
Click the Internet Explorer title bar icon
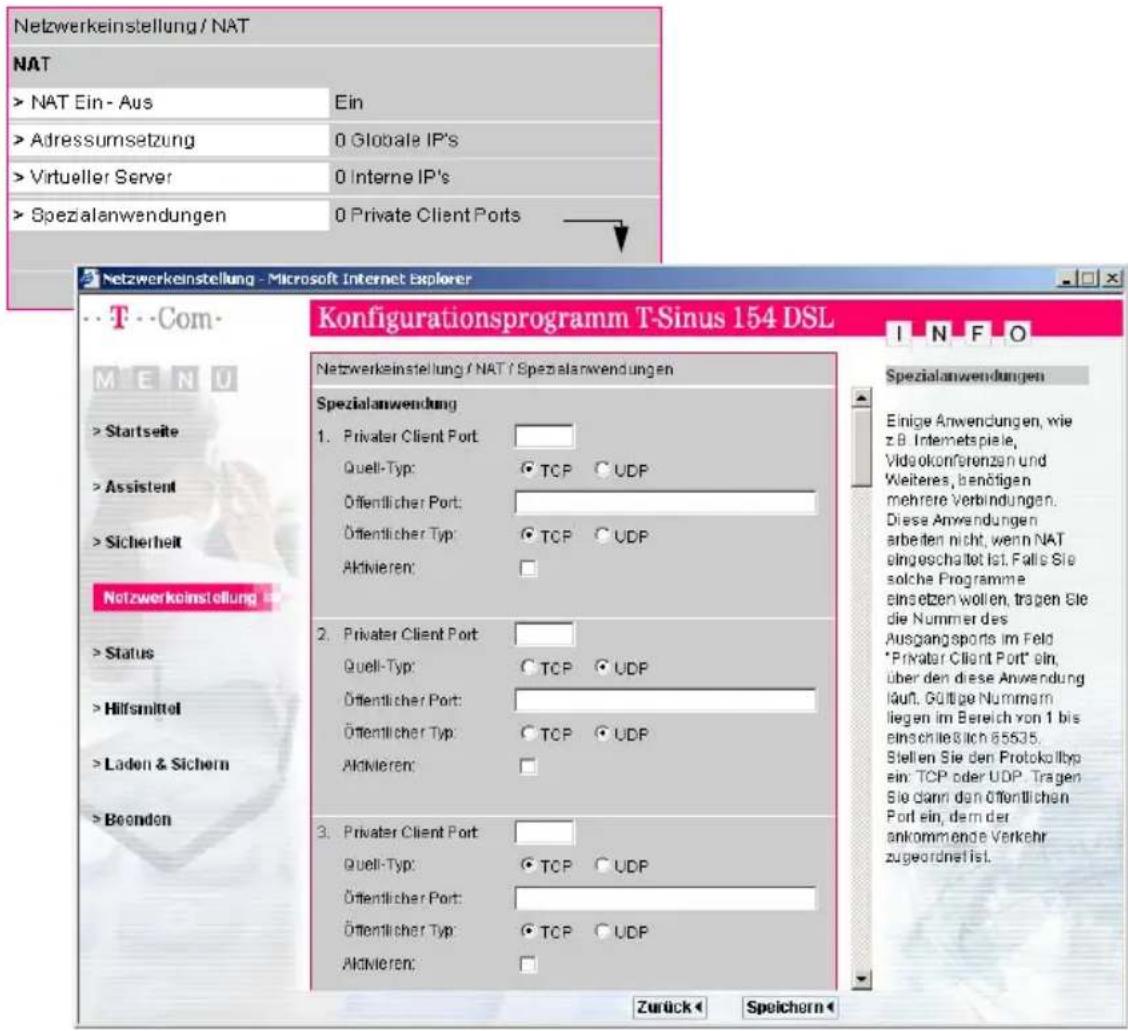(x=89, y=278)
